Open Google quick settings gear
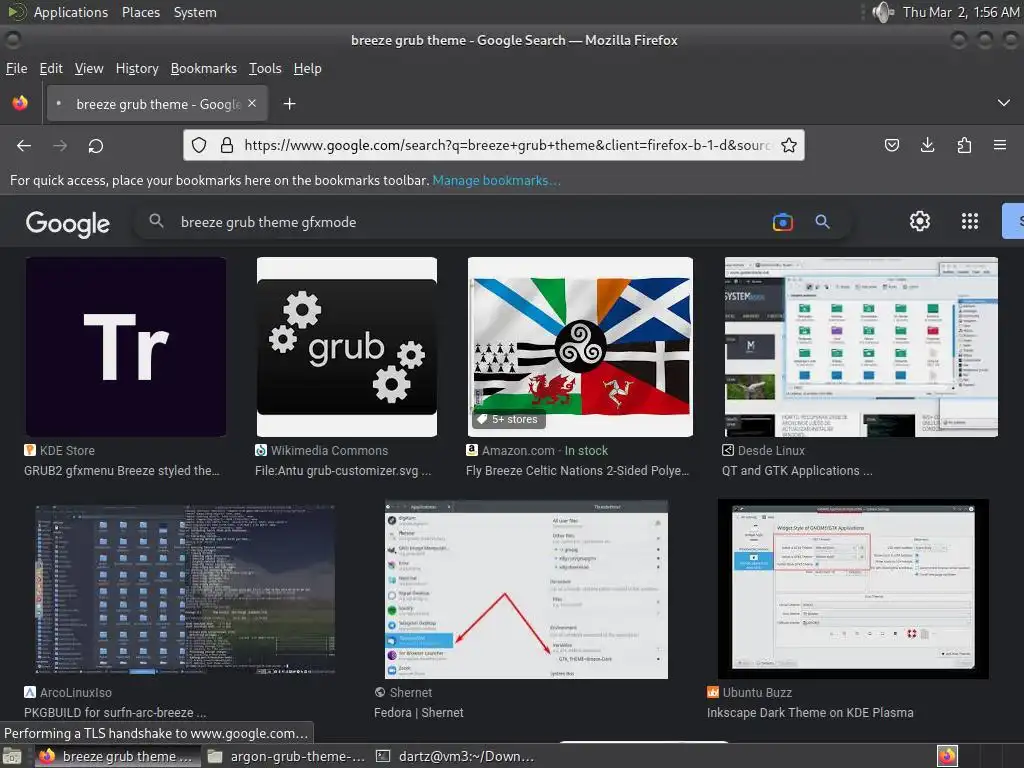Image resolution: width=1024 pixels, height=768 pixels. 920,221
